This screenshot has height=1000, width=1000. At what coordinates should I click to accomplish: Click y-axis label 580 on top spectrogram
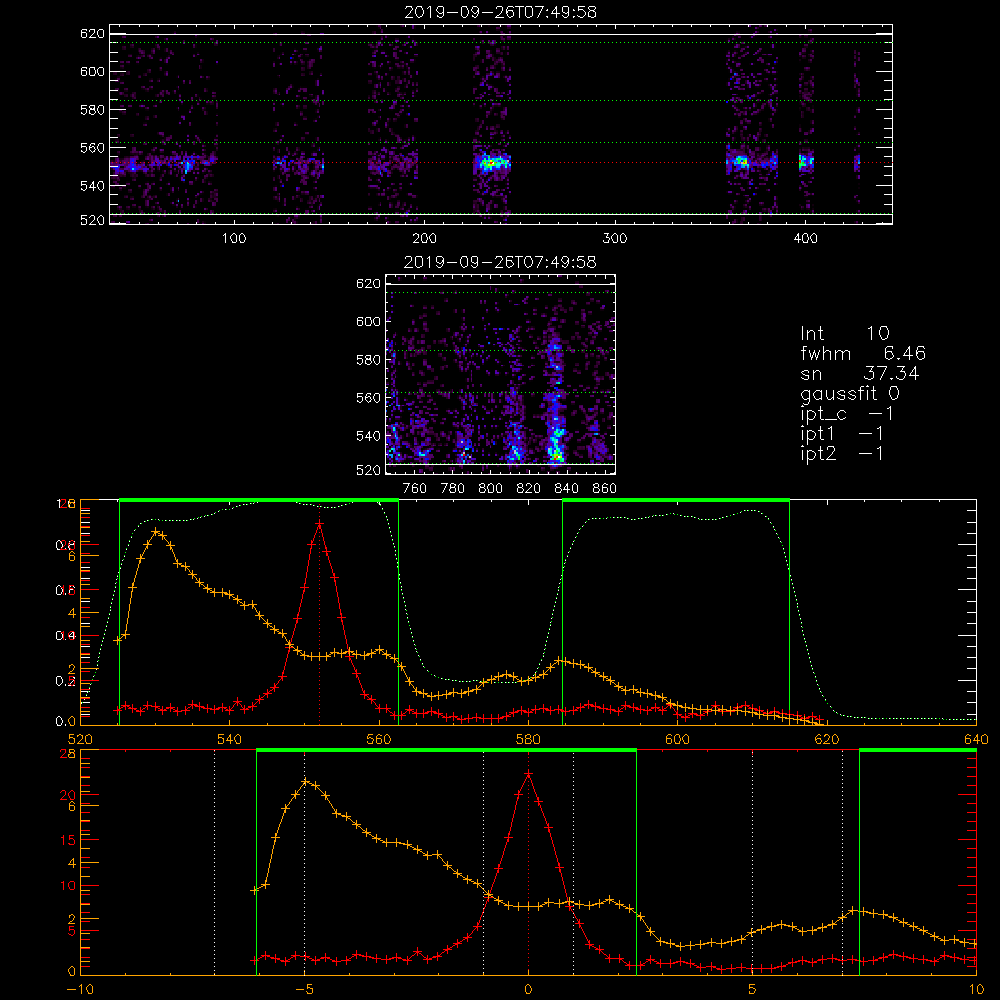[92, 110]
